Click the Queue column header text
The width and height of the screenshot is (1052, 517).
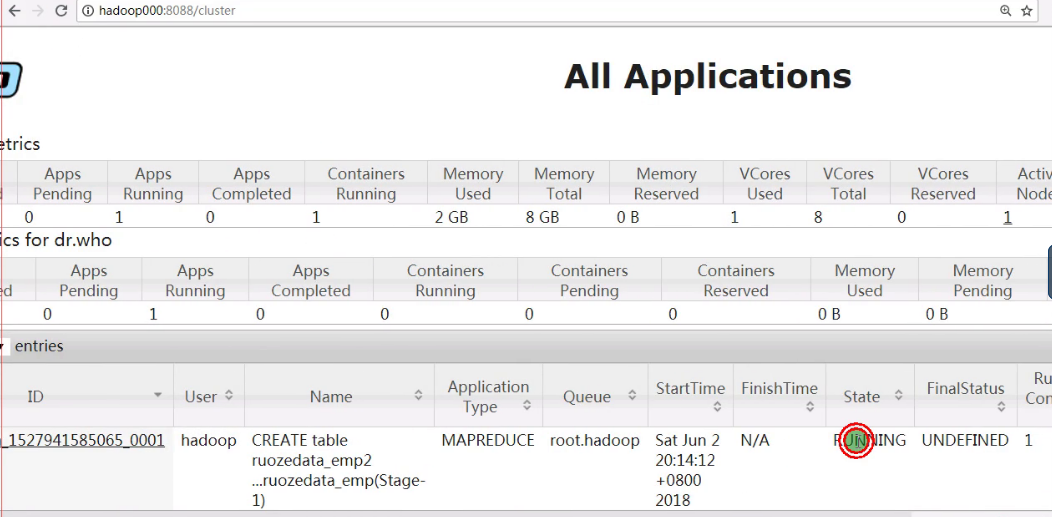(587, 396)
